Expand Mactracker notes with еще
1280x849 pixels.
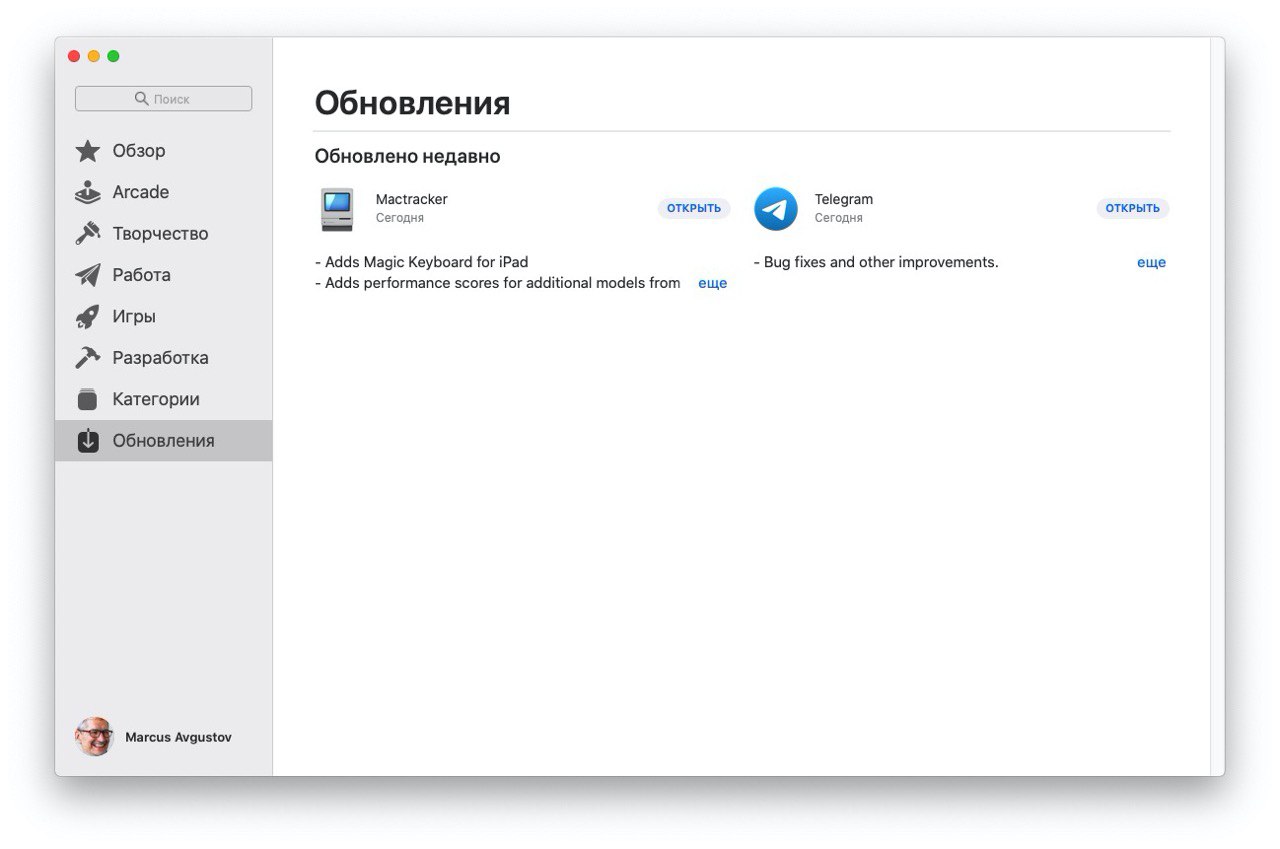(712, 283)
